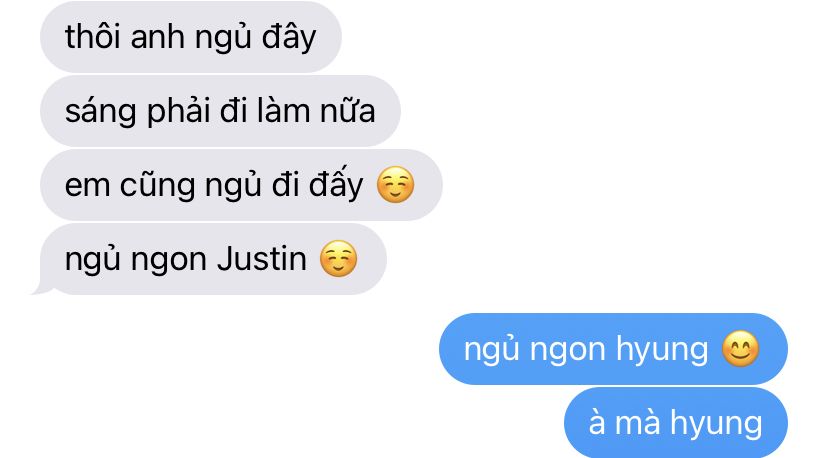Tap the gray "ngủ ngon Justin" message bubble
Screen dimensions: 828x458
pos(213,259)
